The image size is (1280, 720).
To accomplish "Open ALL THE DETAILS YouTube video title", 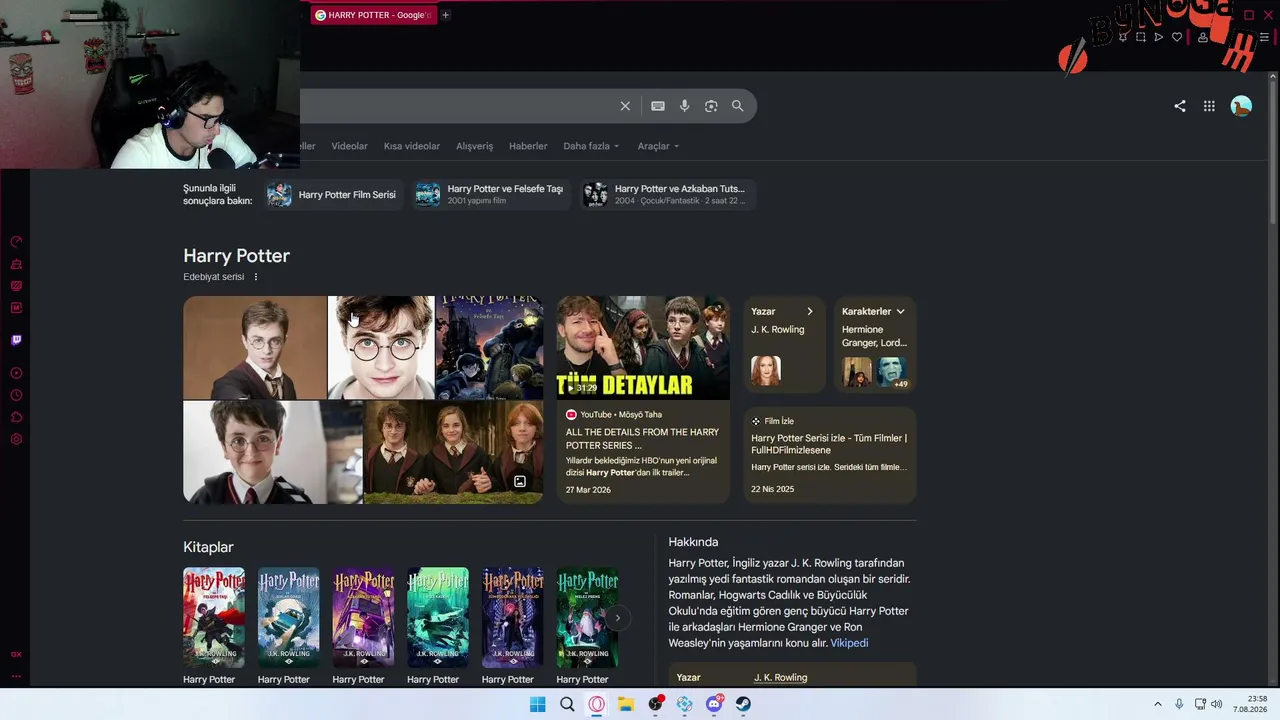I will 642,438.
